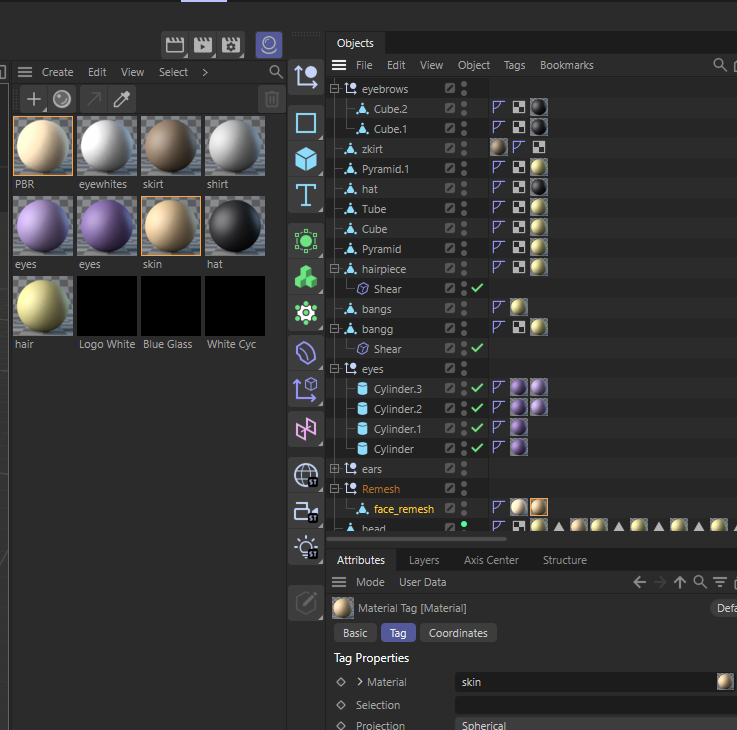Add a Cube primitive from palette
The image size is (737, 730).
tap(306, 159)
